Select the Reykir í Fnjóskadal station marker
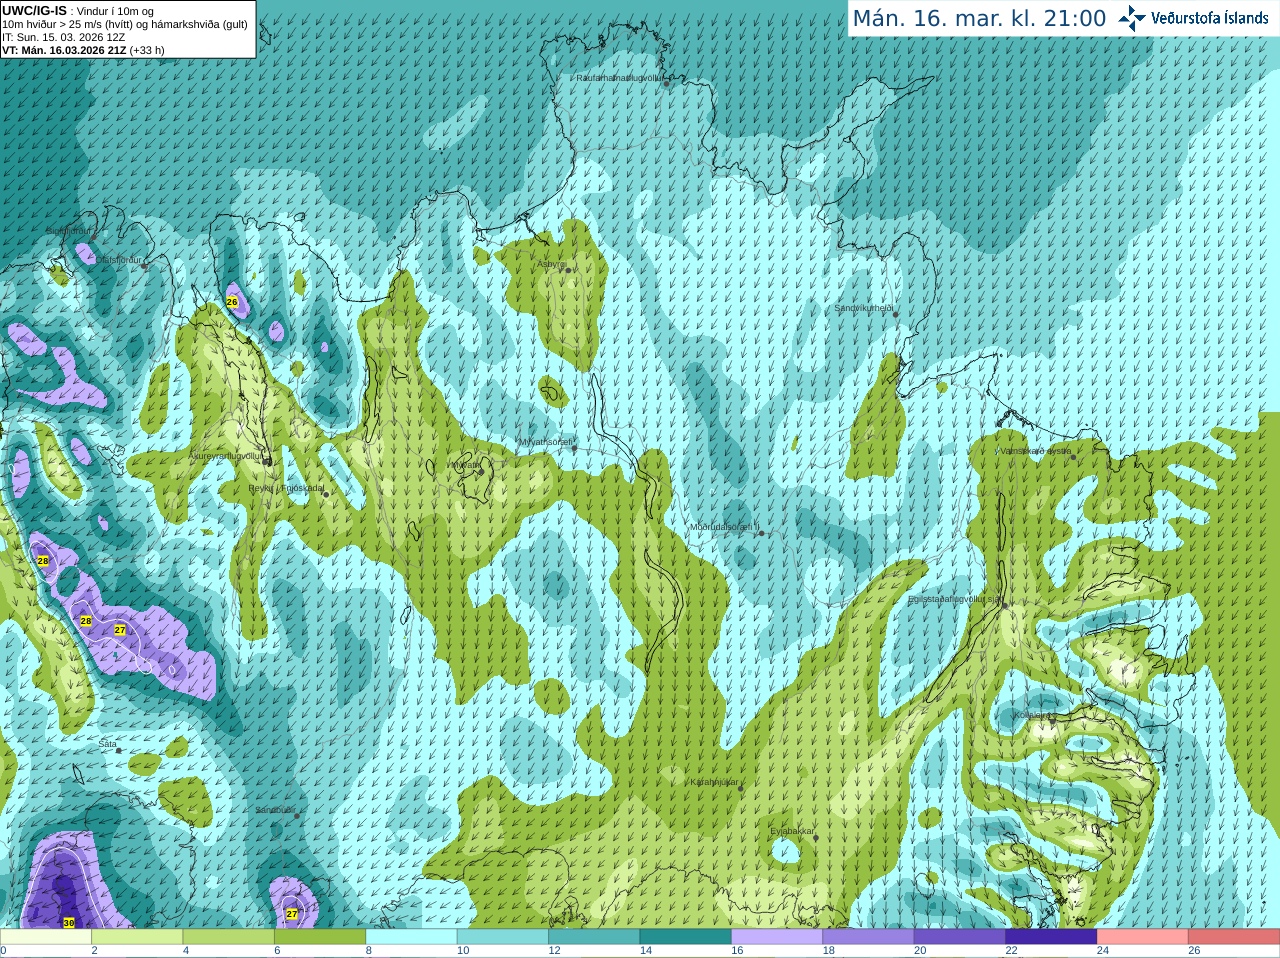This screenshot has height=958, width=1280. point(325,494)
